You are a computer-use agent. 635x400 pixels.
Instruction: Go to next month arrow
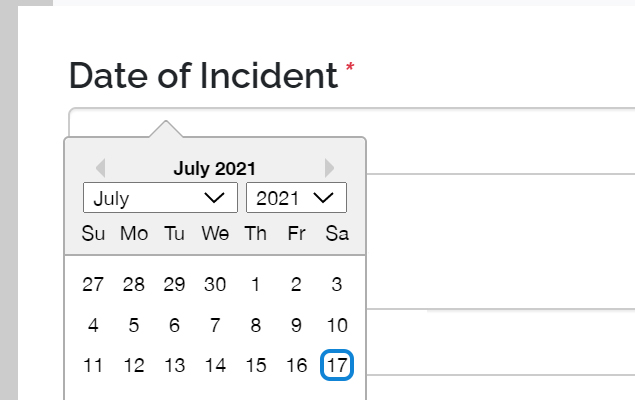click(330, 168)
